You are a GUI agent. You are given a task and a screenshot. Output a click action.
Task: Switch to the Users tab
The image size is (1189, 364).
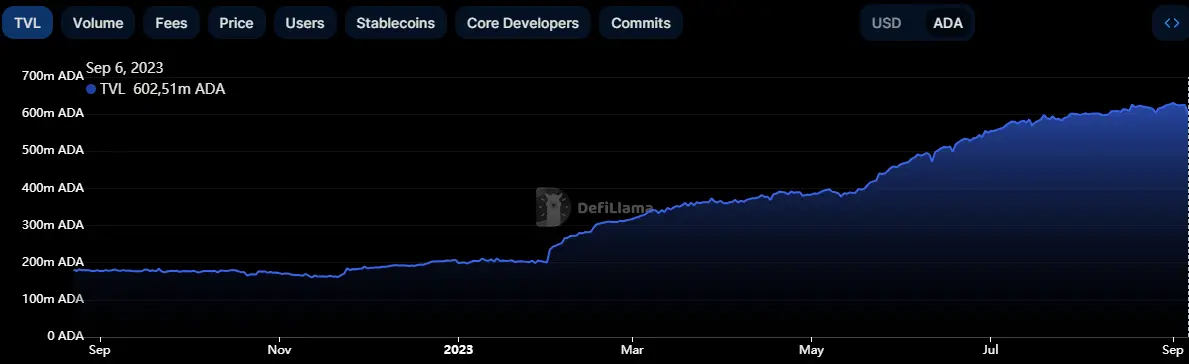[x=305, y=23]
